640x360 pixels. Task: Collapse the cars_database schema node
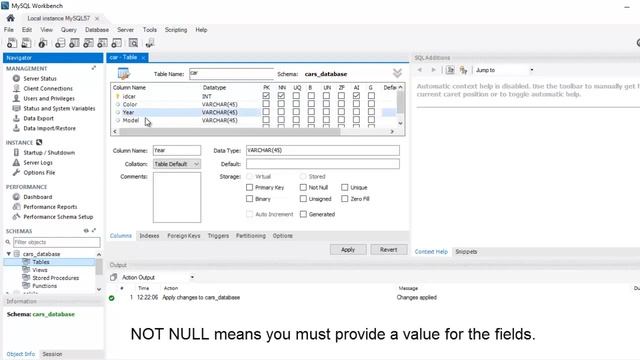pyautogui.click(x=9, y=254)
